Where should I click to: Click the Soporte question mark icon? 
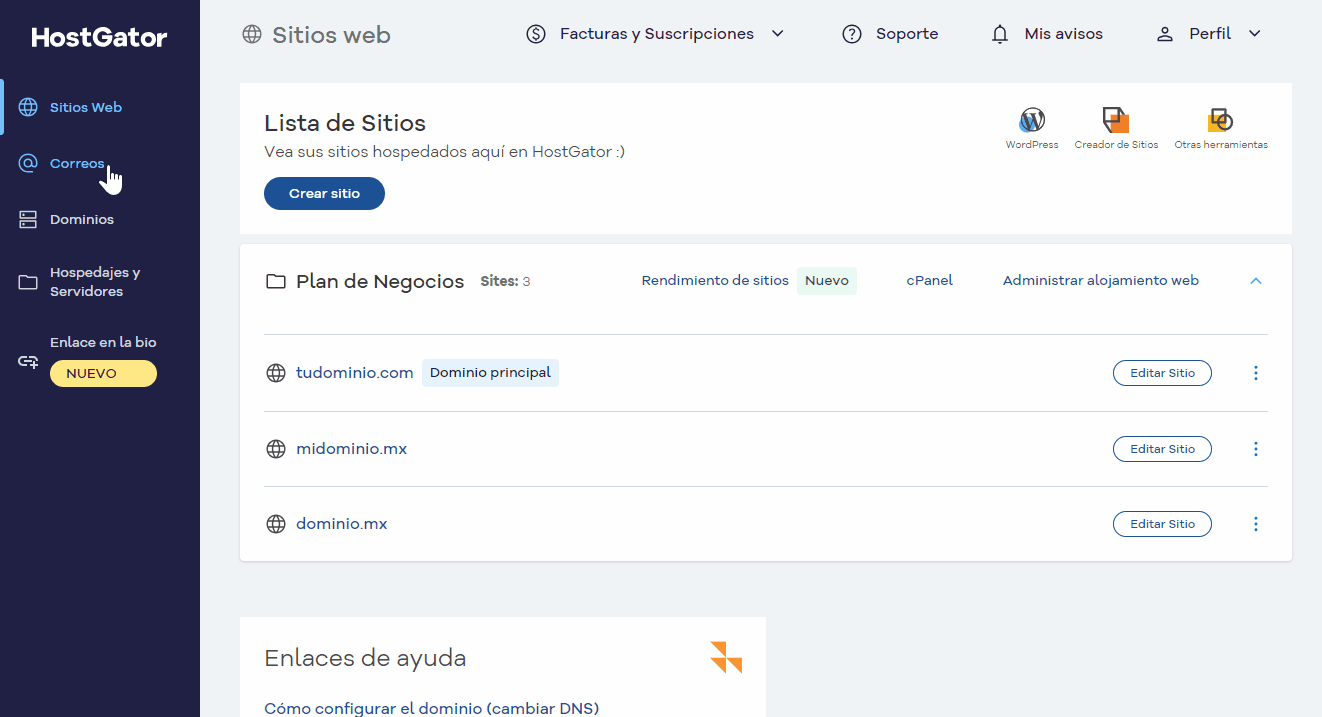point(852,34)
